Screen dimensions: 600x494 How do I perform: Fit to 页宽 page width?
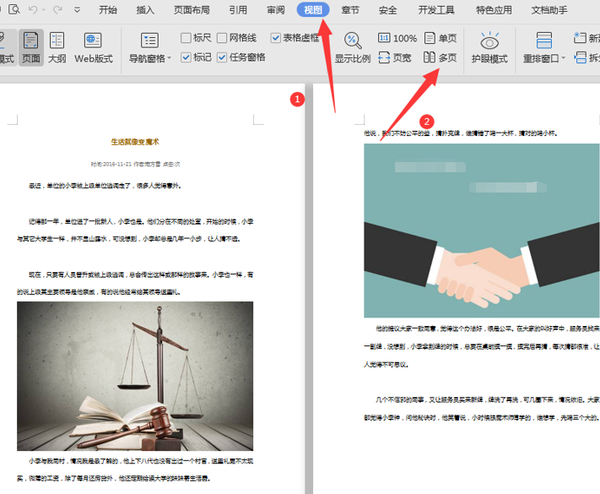coord(395,58)
